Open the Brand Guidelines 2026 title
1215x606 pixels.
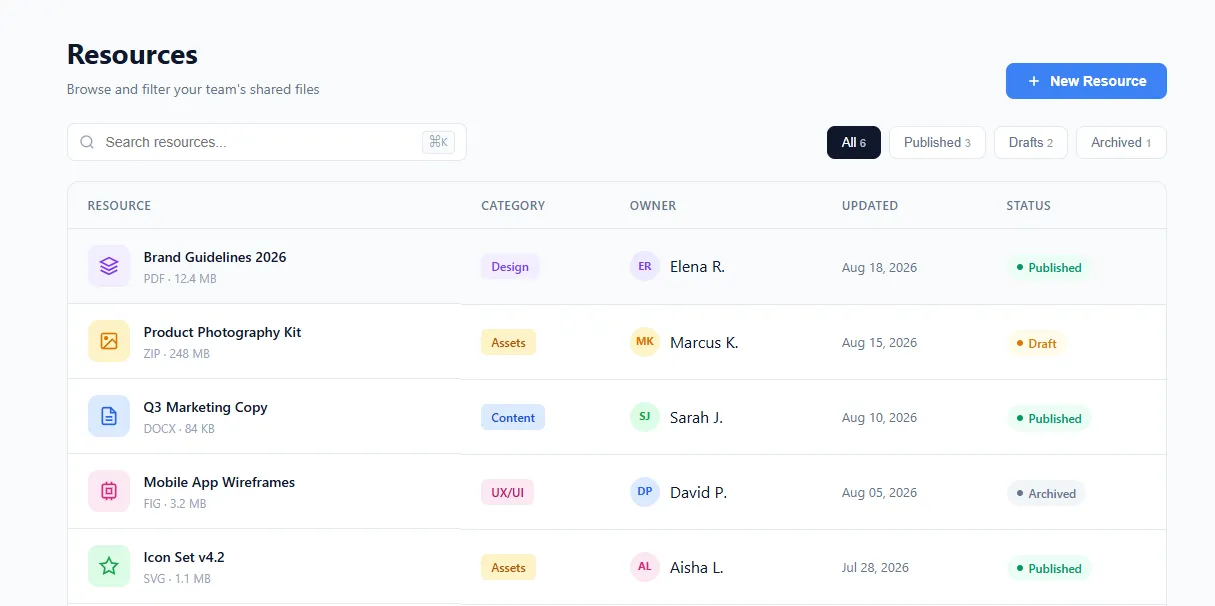(x=215, y=257)
